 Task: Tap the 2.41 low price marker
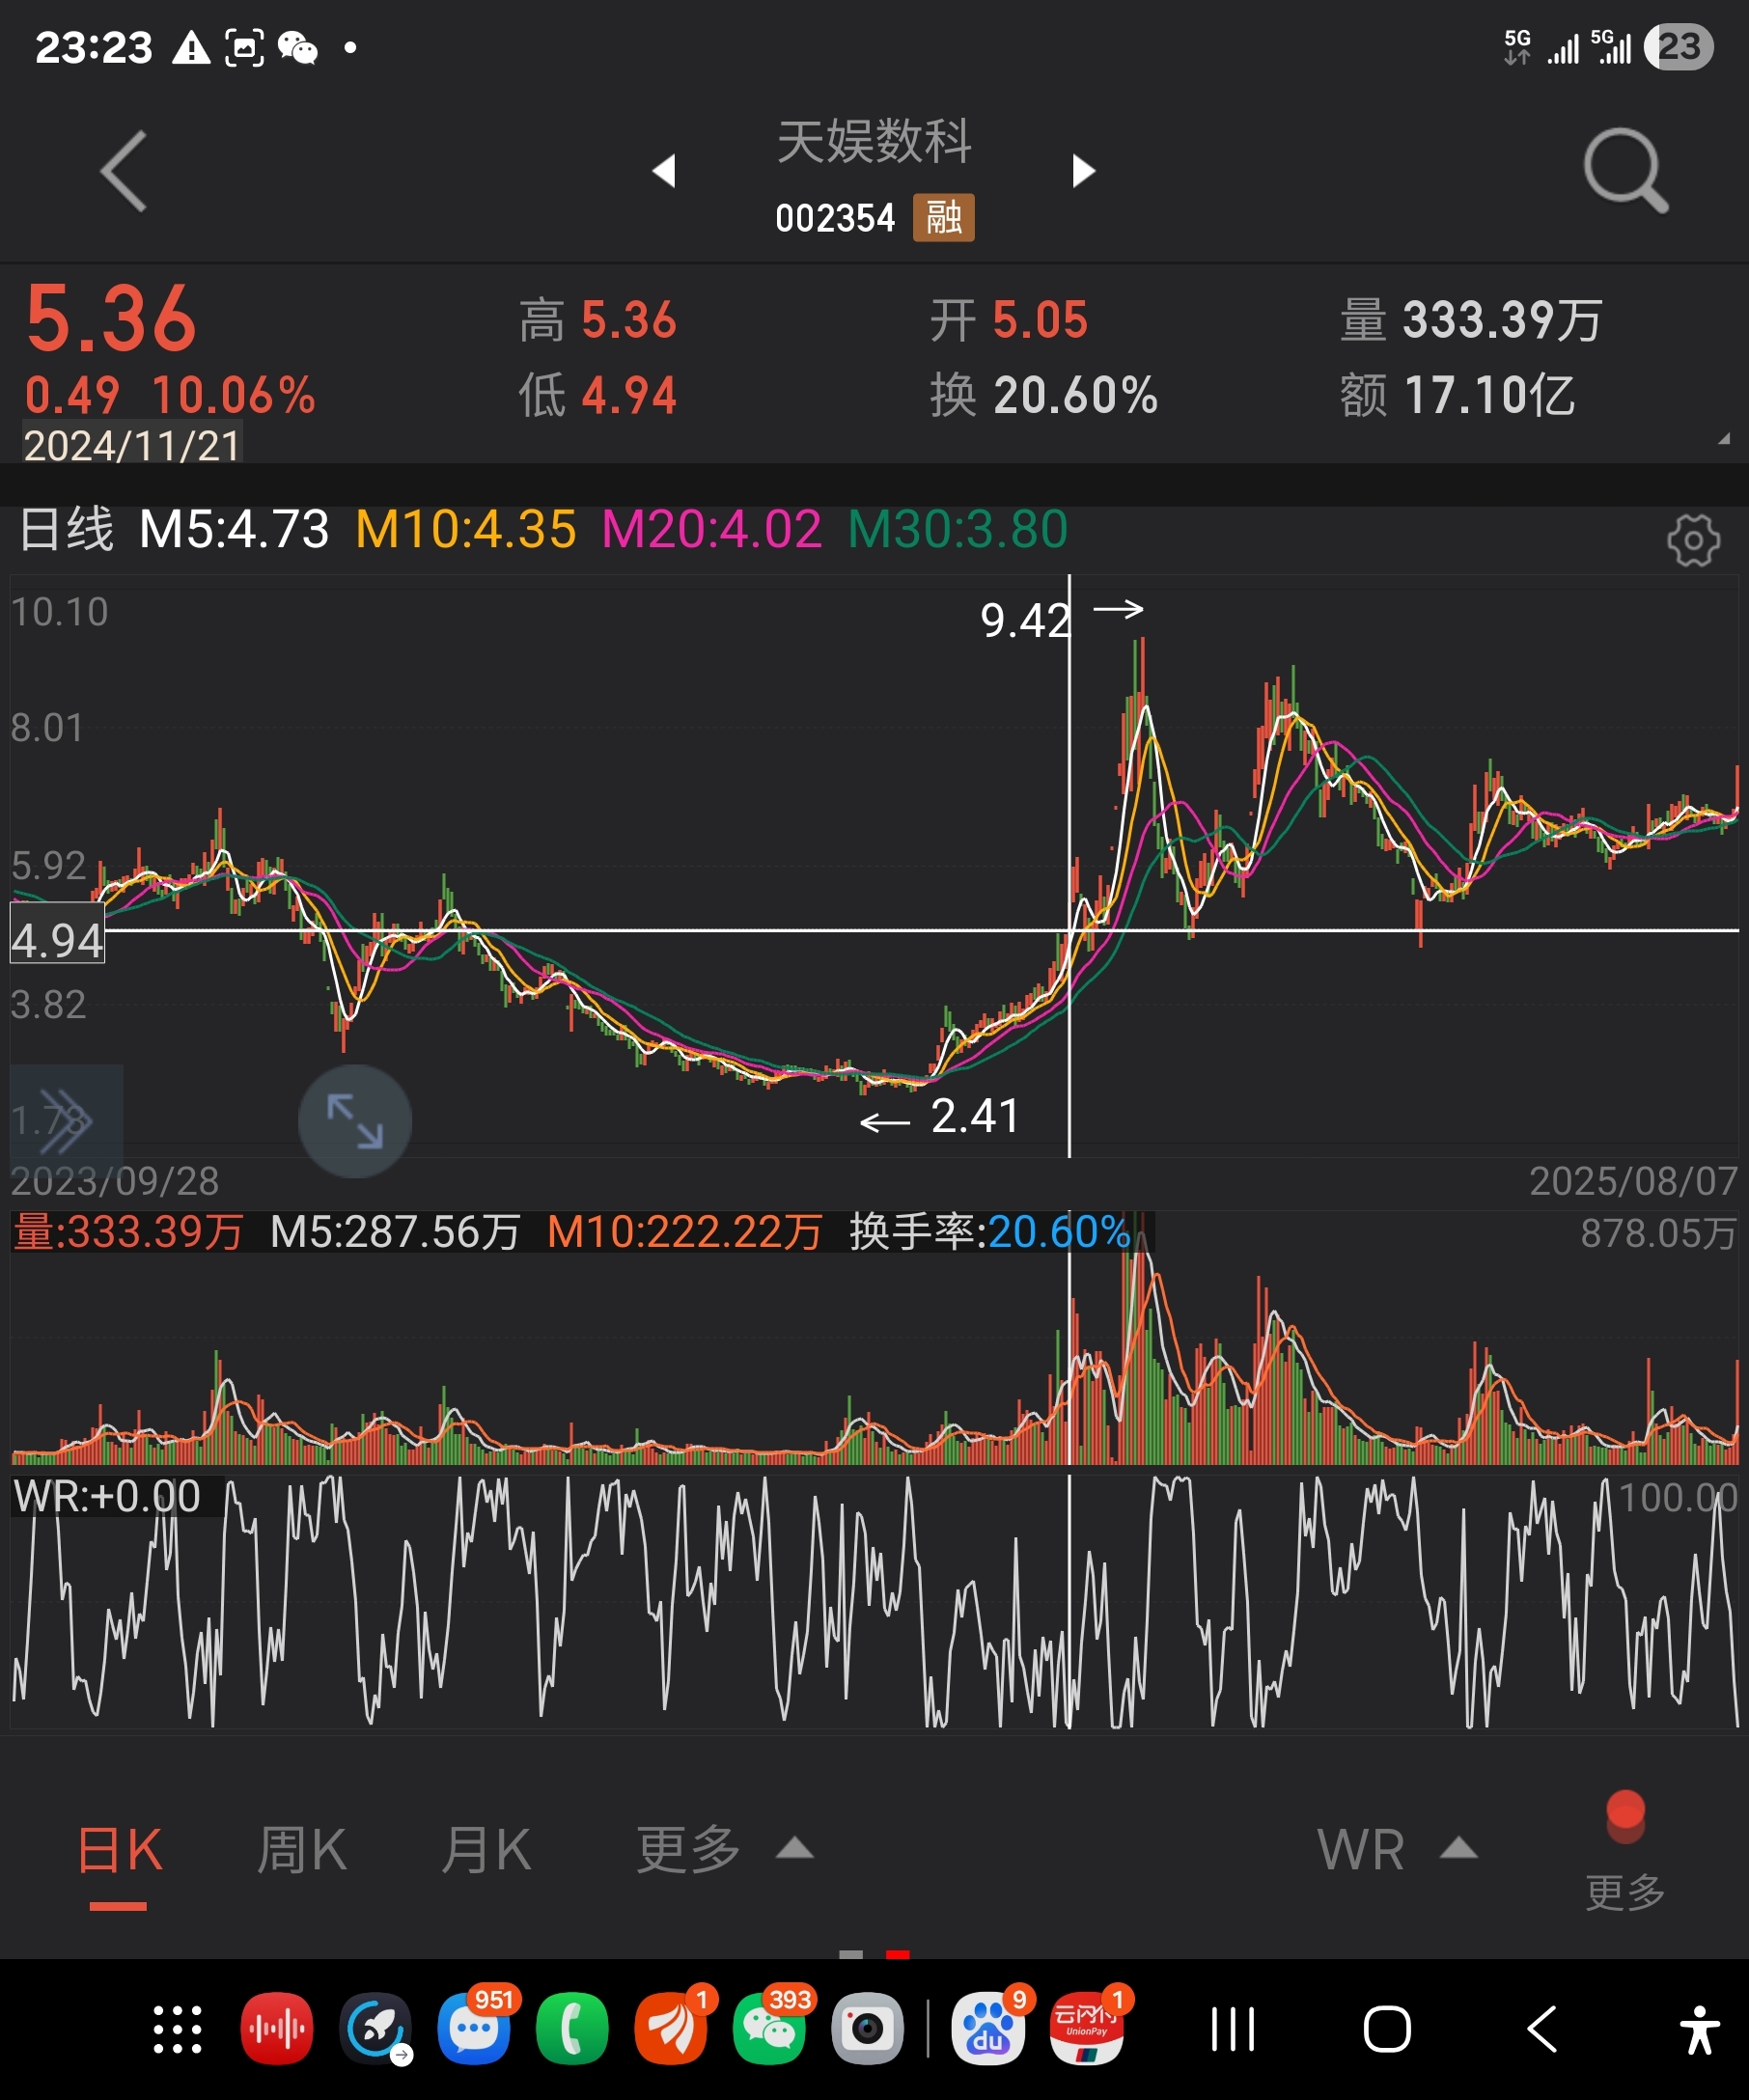click(x=975, y=1116)
